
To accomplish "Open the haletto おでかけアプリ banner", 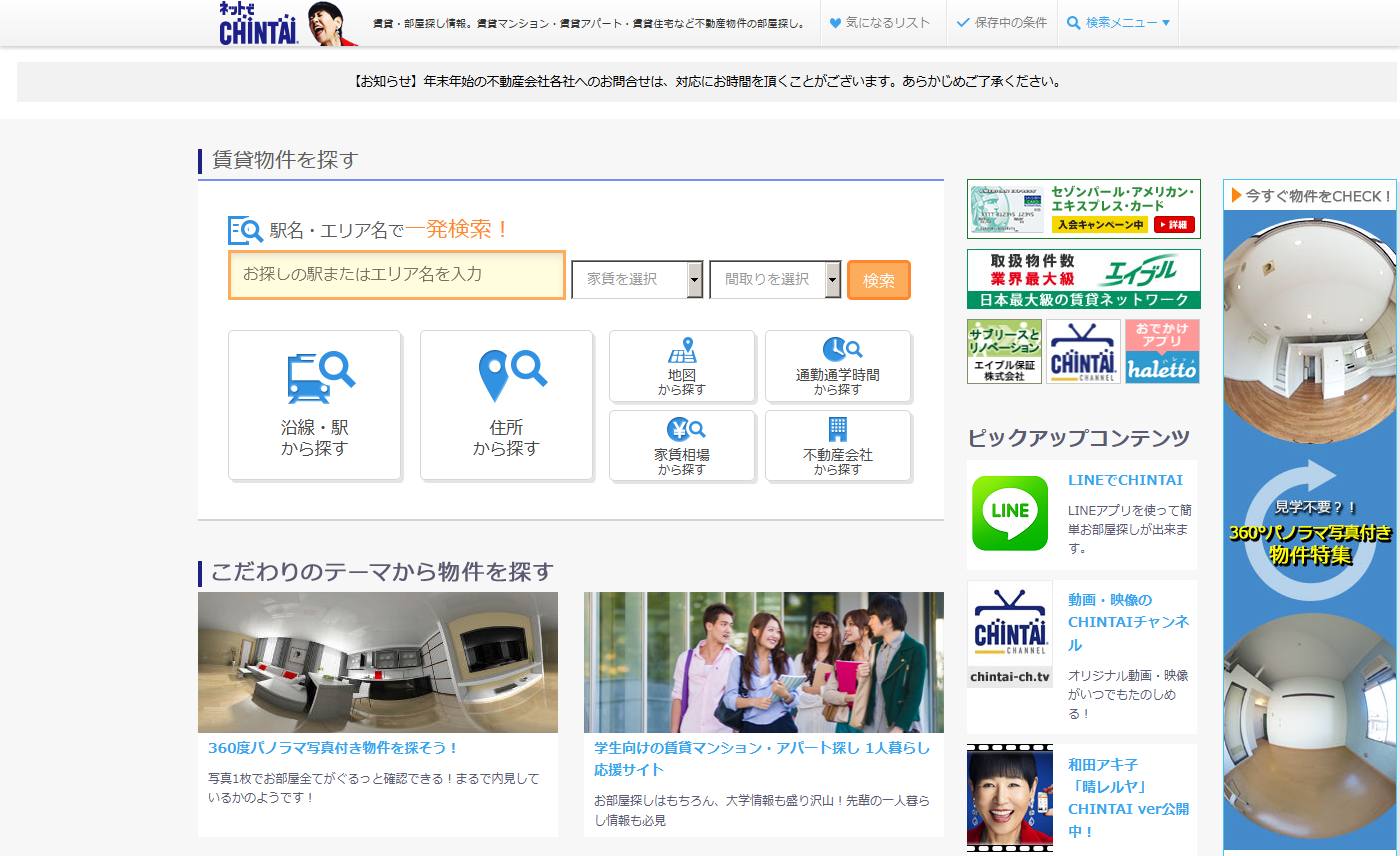I will click(1162, 351).
